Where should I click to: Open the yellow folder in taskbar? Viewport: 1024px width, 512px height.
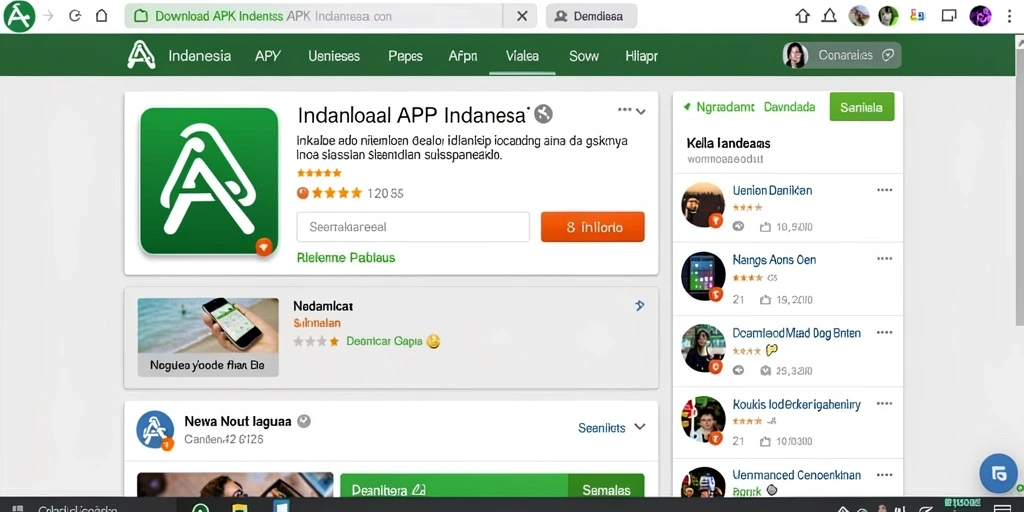(x=241, y=507)
